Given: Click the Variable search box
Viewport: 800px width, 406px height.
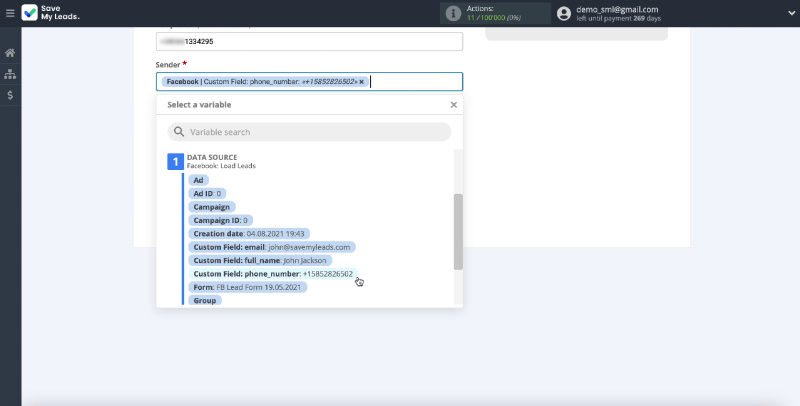Looking at the screenshot, I should [x=309, y=132].
